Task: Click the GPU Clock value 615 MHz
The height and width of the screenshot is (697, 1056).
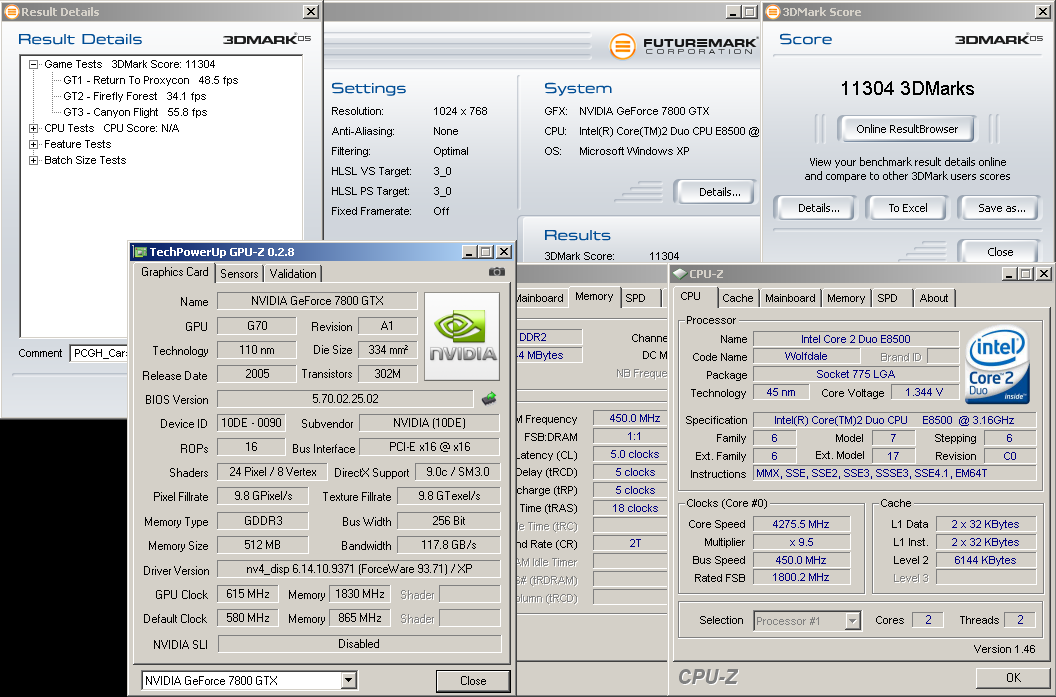Action: click(247, 594)
